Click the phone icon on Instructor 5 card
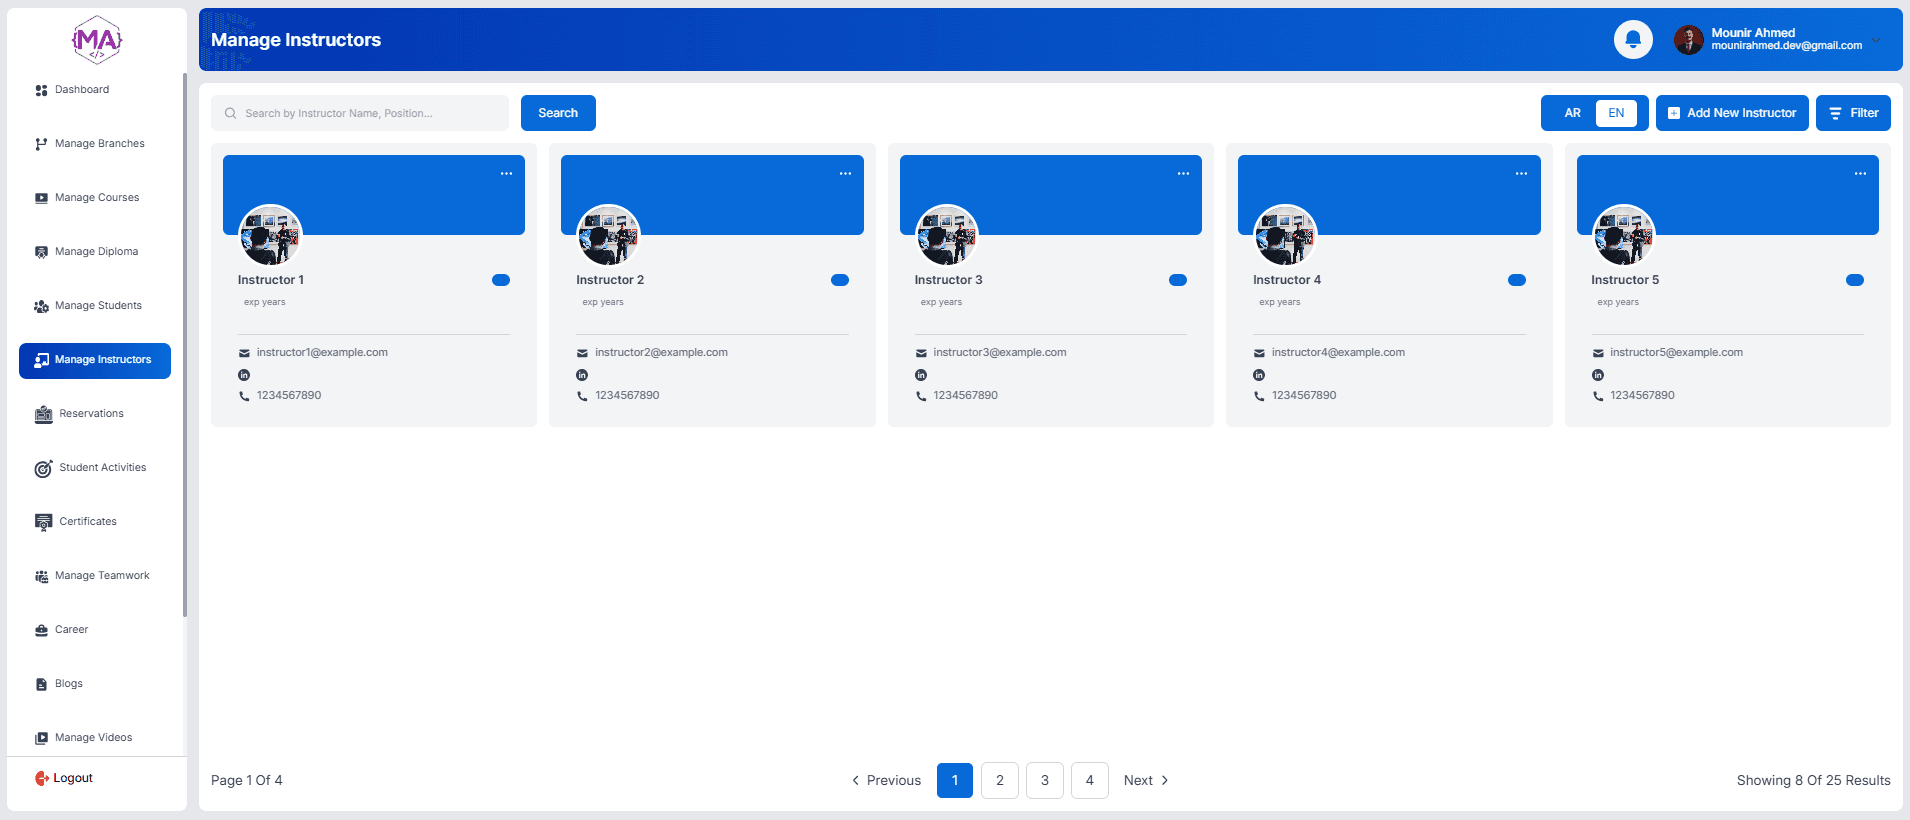Viewport: 1910px width, 820px height. [1598, 396]
